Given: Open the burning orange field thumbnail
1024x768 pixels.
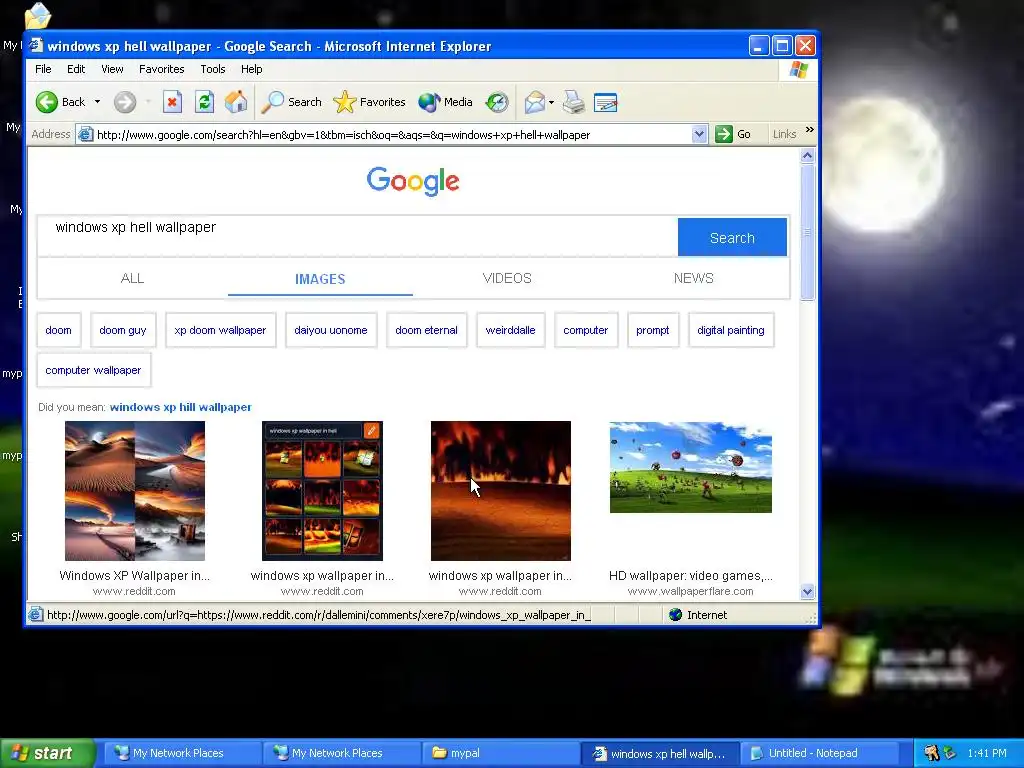Looking at the screenshot, I should point(501,490).
